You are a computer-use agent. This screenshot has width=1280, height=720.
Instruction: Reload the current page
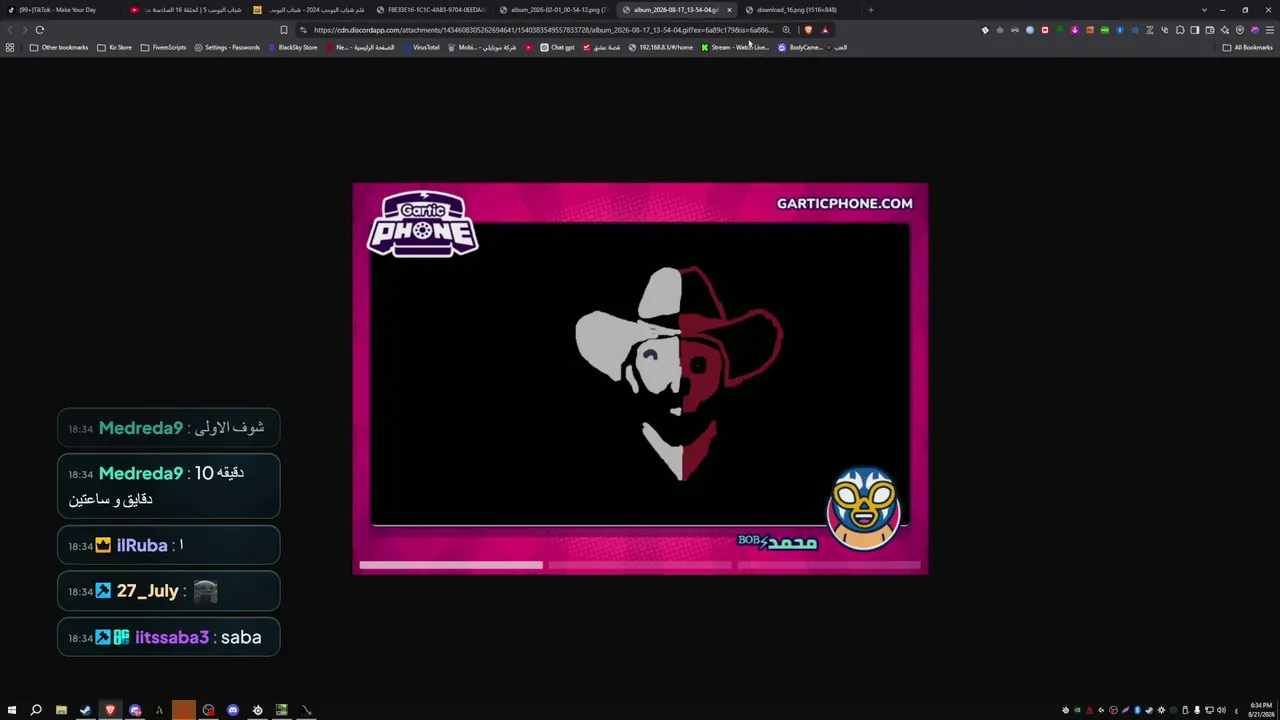(40, 30)
